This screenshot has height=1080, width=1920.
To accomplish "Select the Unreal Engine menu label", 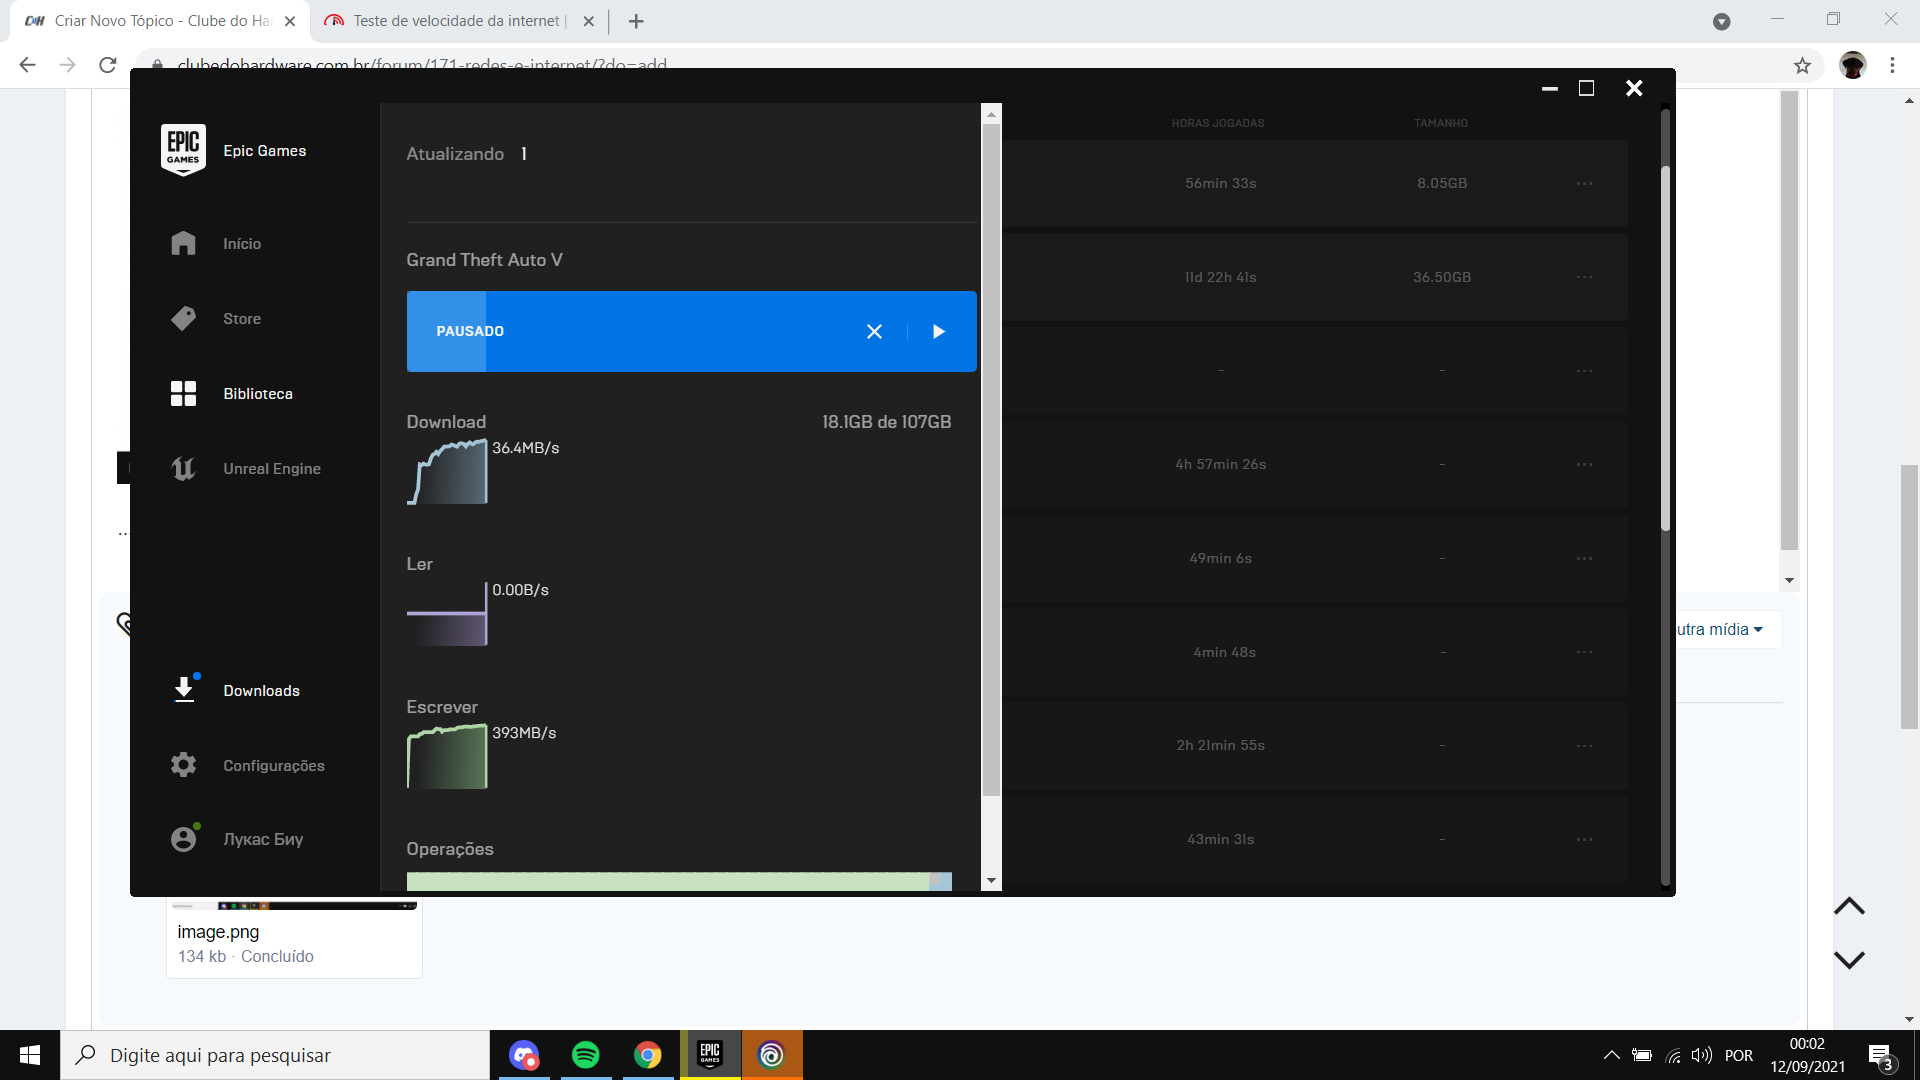I will point(272,469).
